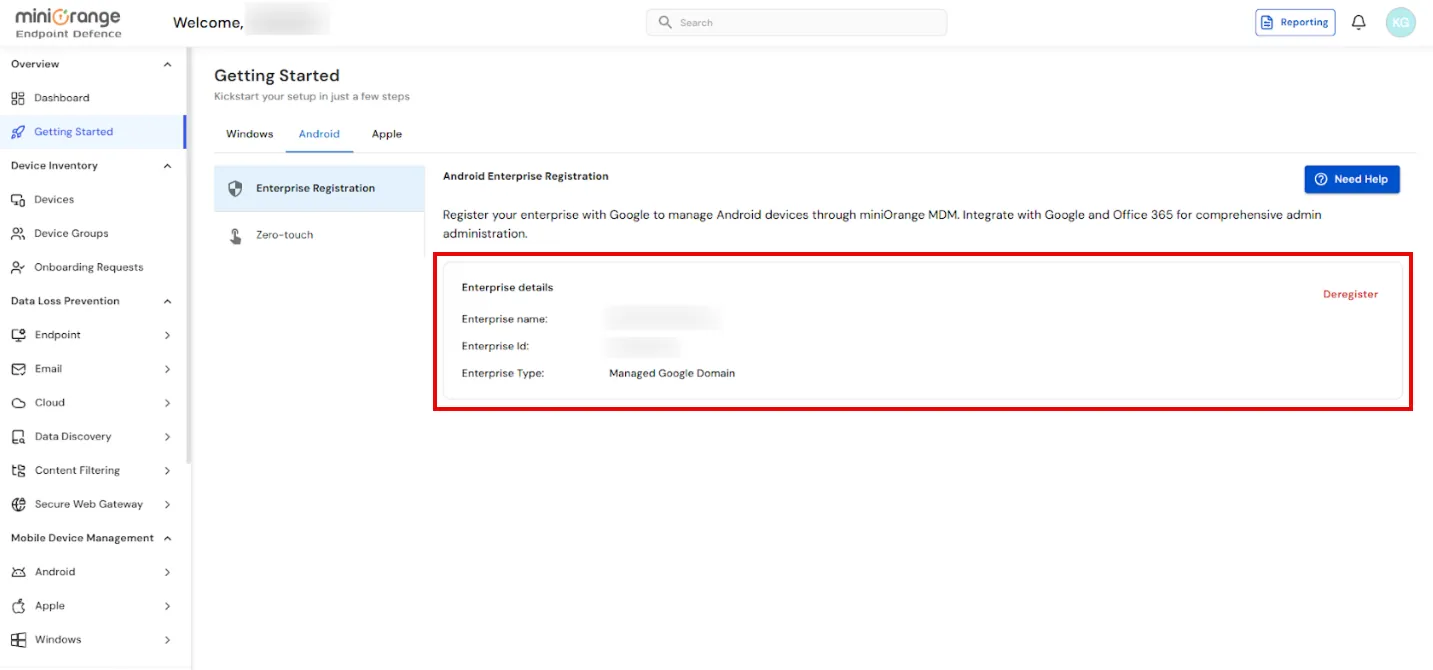Expand the Email submenu arrow

167,369
